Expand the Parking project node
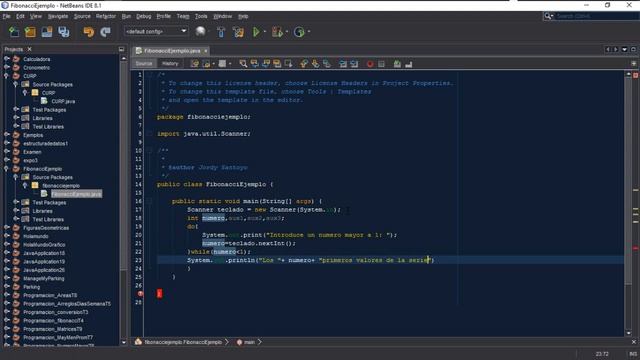640x360 pixels. [7, 287]
